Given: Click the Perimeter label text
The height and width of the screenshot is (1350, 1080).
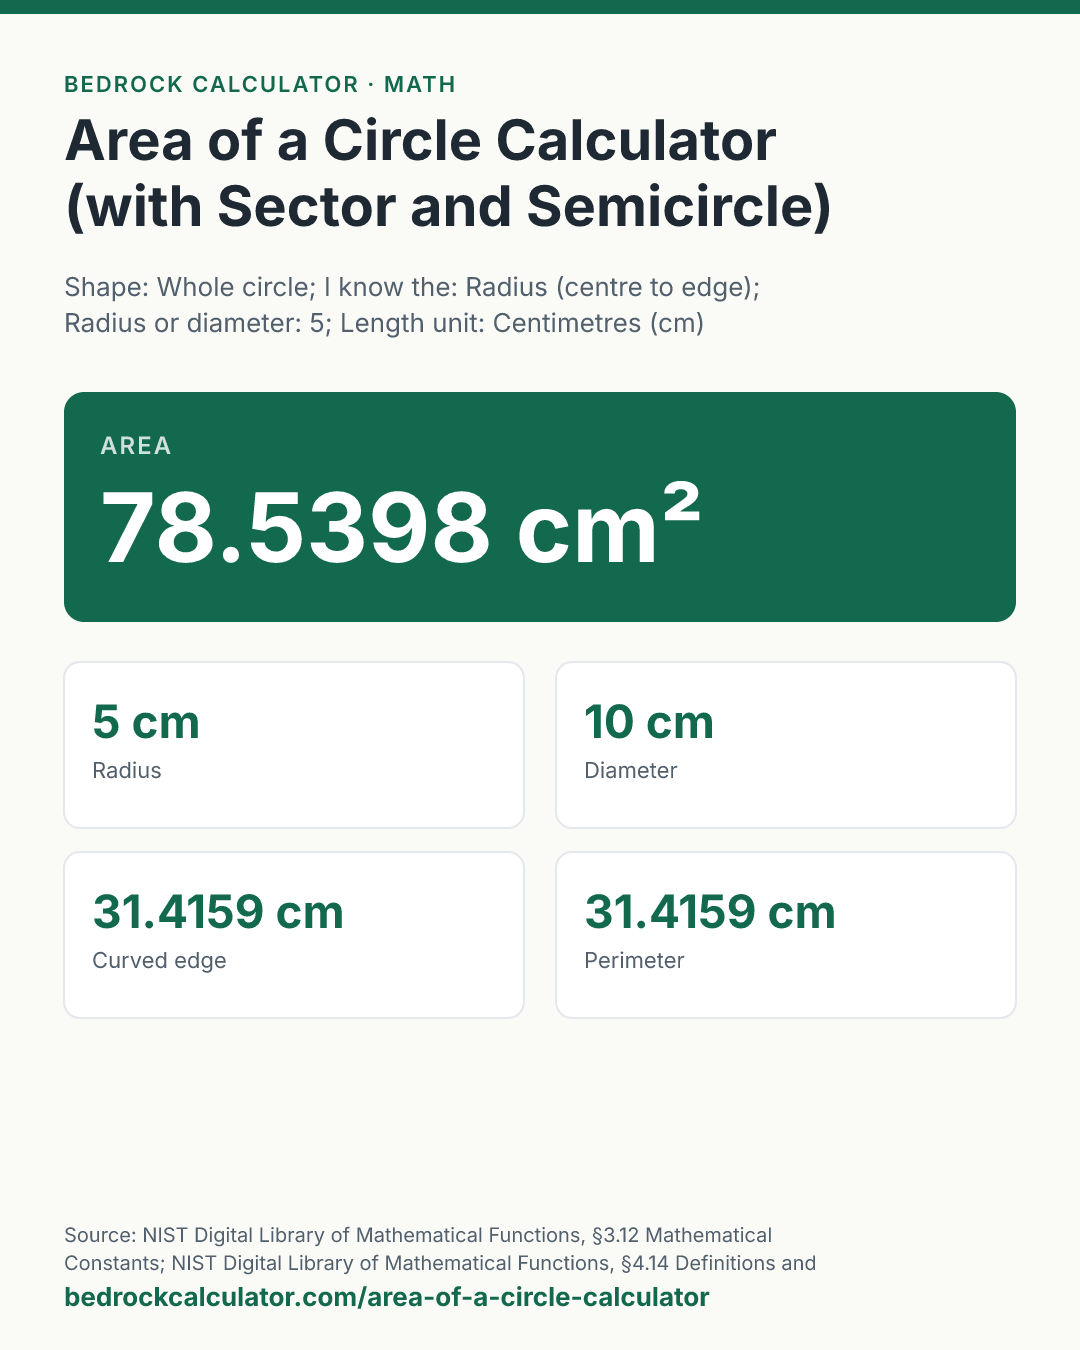Looking at the screenshot, I should 634,960.
